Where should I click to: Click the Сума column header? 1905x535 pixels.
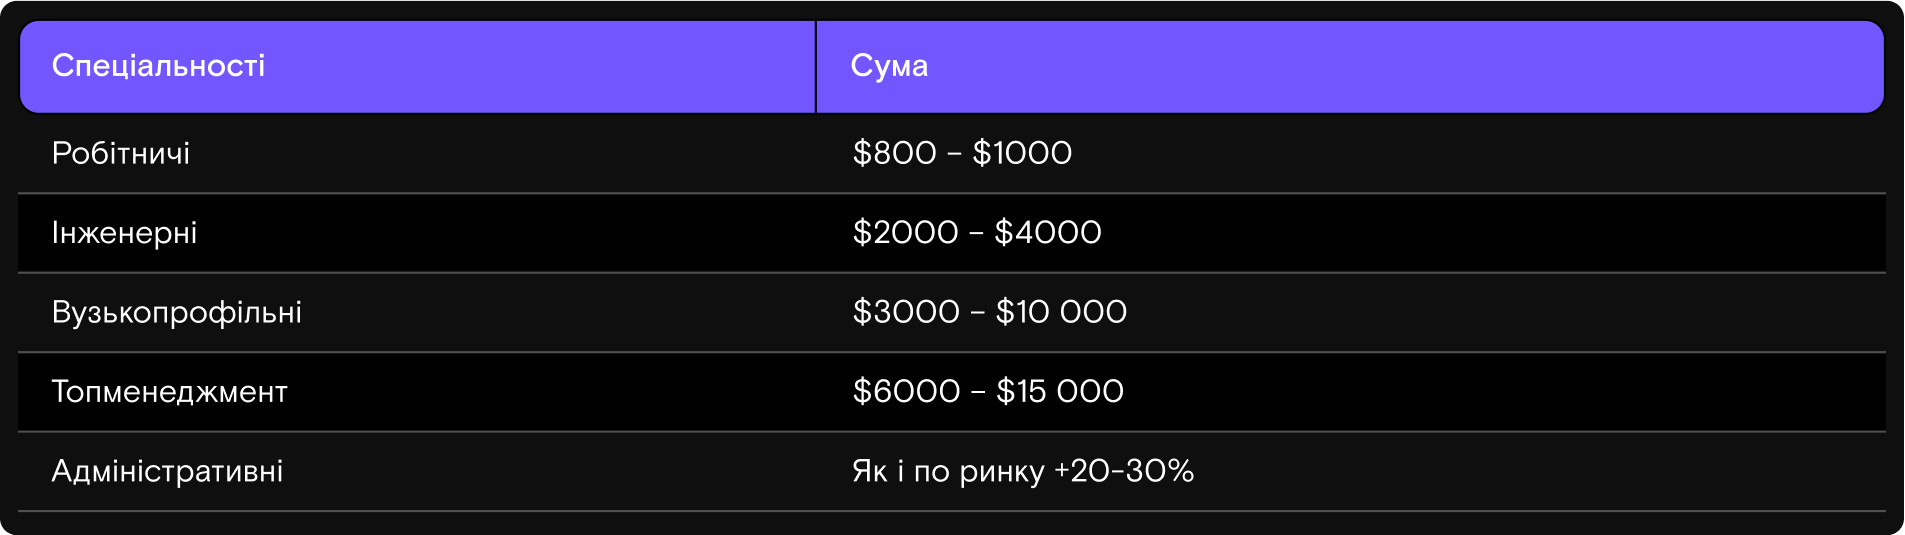[889, 66]
